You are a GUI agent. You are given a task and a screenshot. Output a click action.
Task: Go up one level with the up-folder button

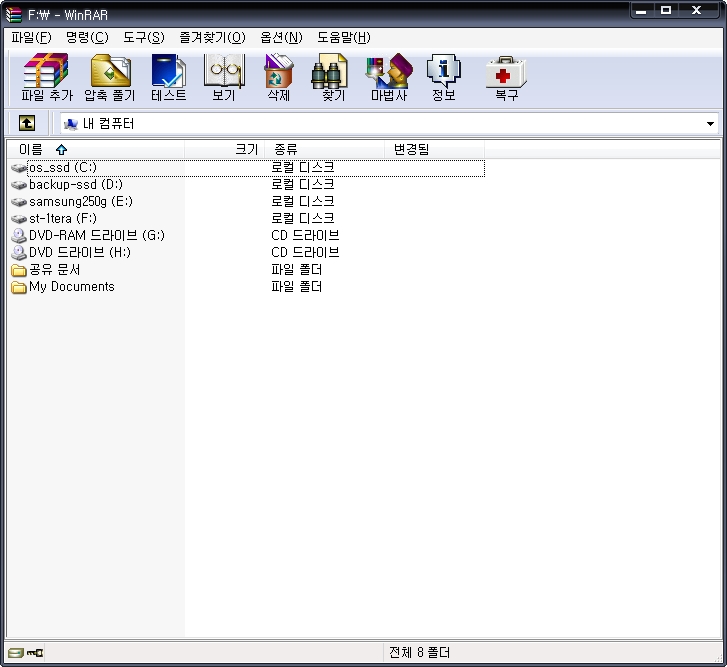(x=27, y=123)
